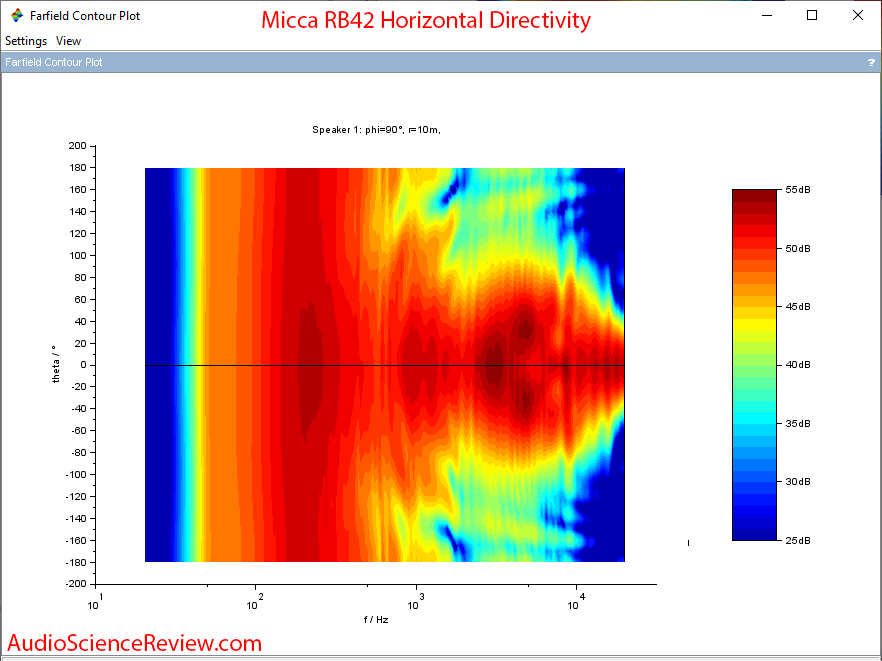The width and height of the screenshot is (882, 661).
Task: Click the -200 tick label on theta axis
Action: [76, 584]
